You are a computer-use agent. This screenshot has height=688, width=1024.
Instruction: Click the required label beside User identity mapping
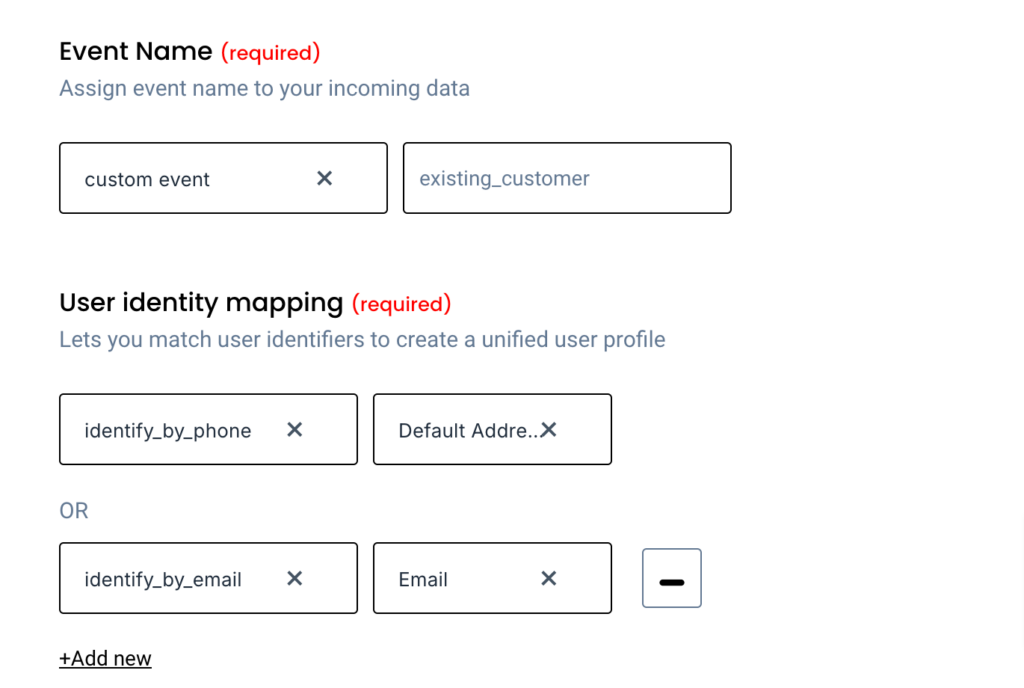[401, 303]
